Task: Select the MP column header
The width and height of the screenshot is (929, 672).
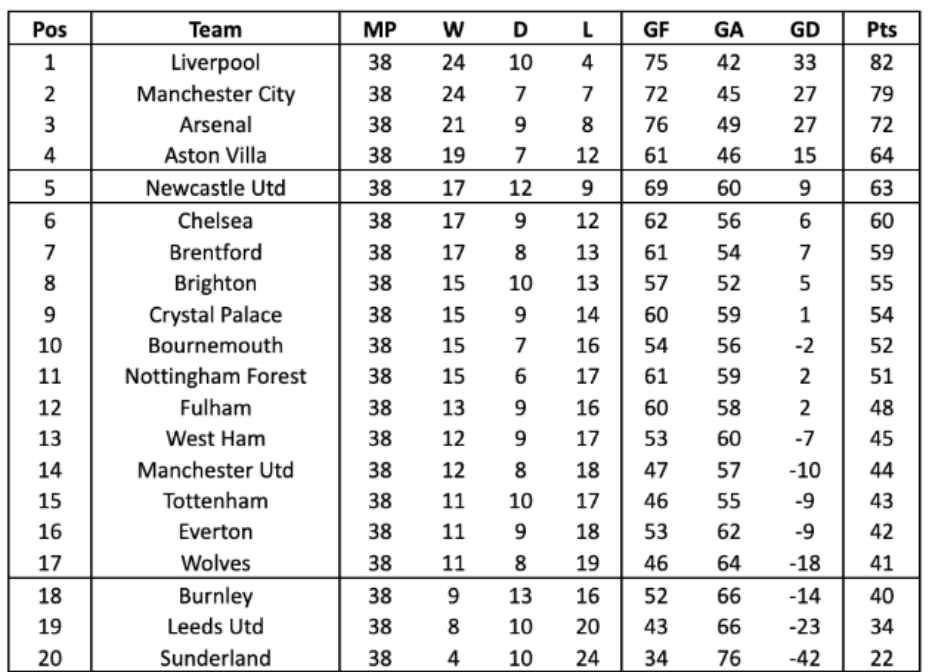Action: coord(379,33)
